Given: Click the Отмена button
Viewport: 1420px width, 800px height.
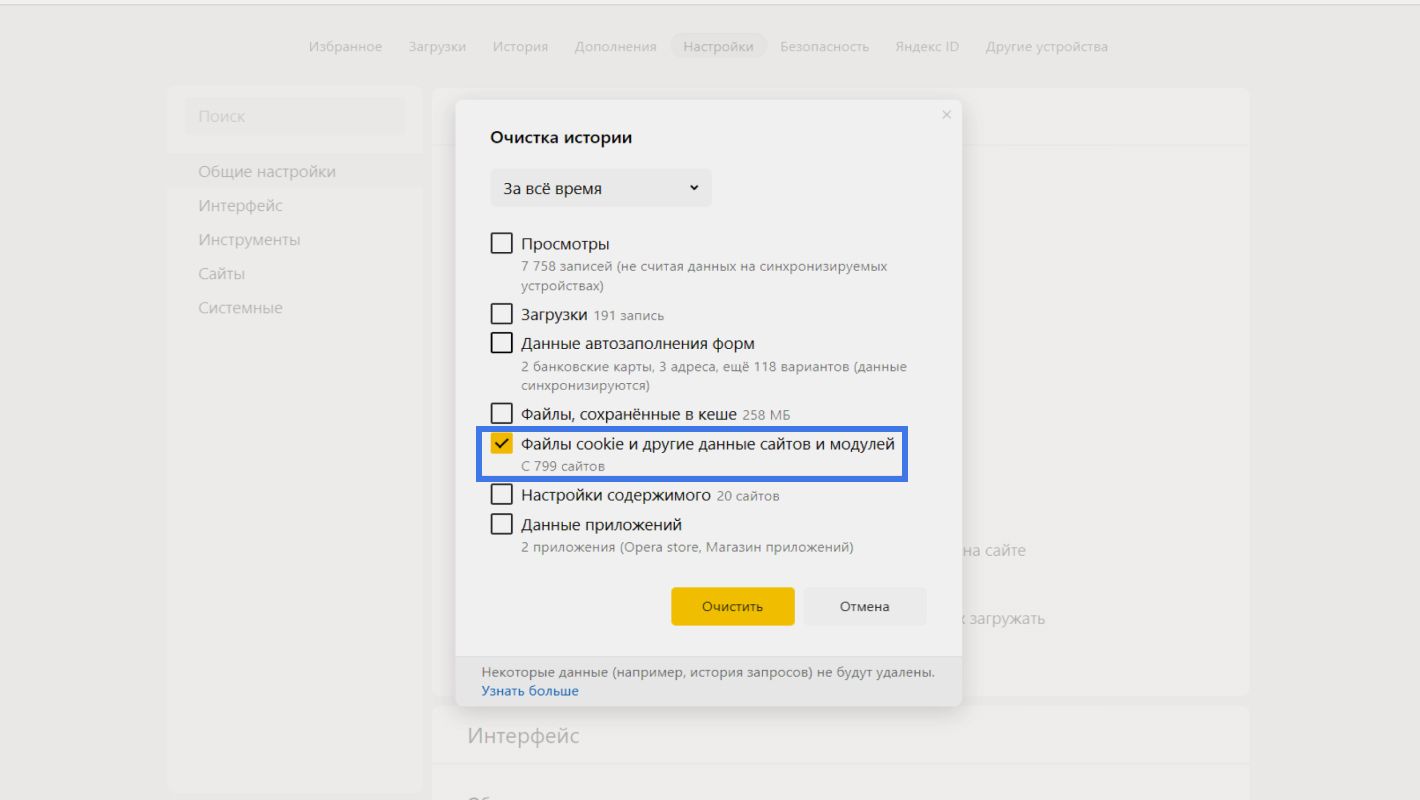Looking at the screenshot, I should tap(864, 606).
